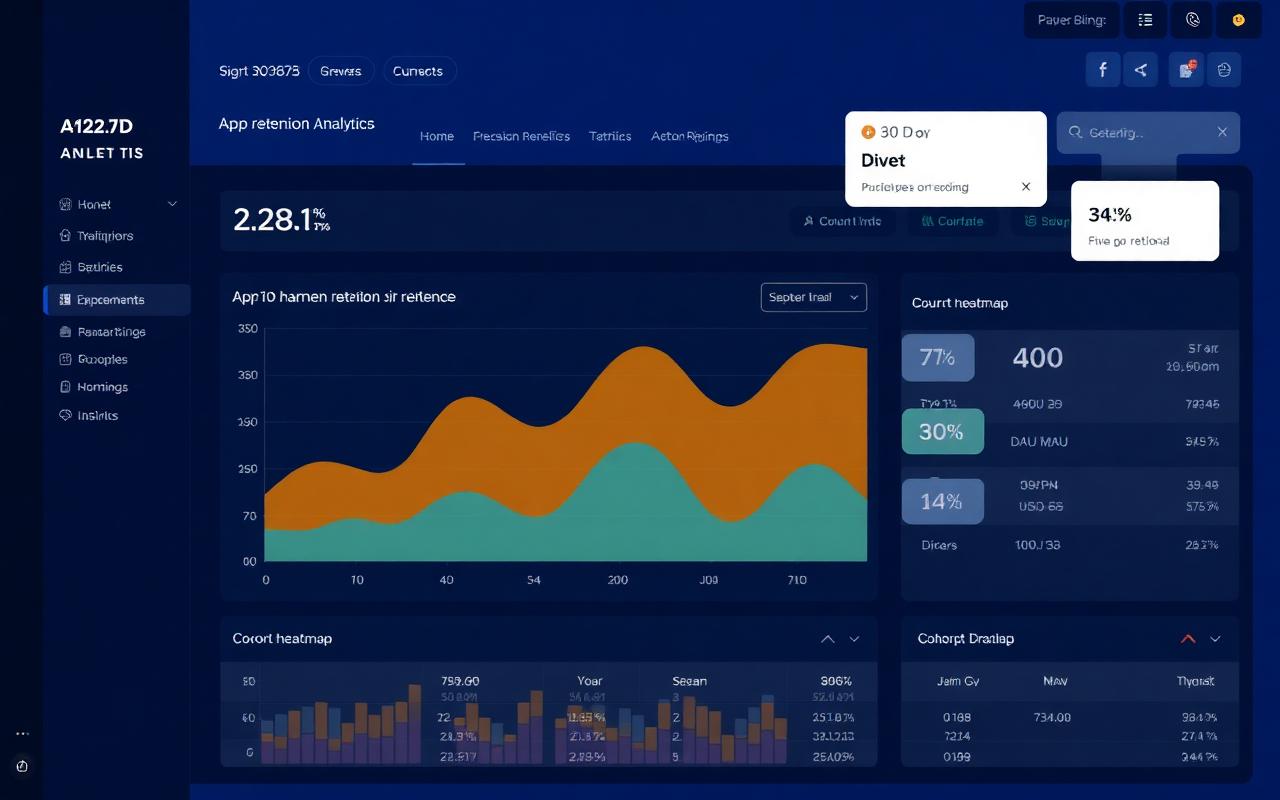The image size is (1280, 800).
Task: Click the Yoar column header
Action: tap(590, 681)
